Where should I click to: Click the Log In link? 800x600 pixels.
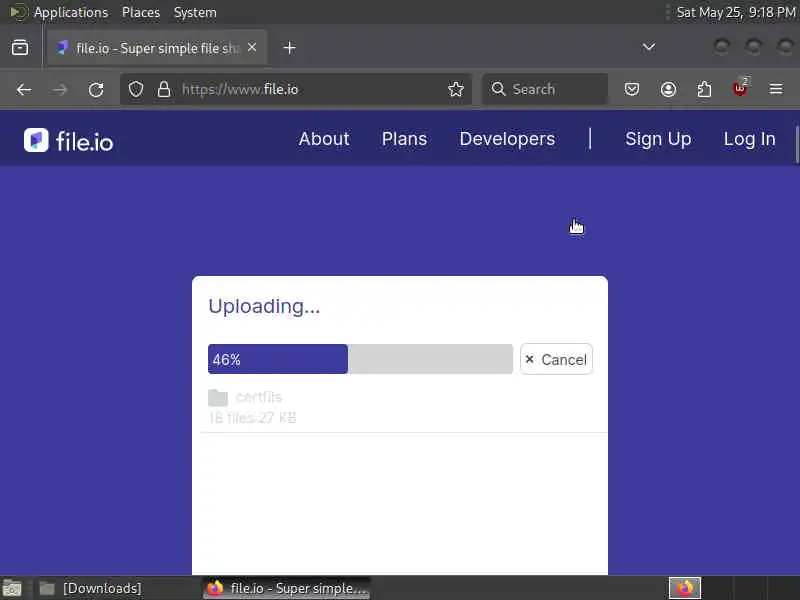(749, 139)
